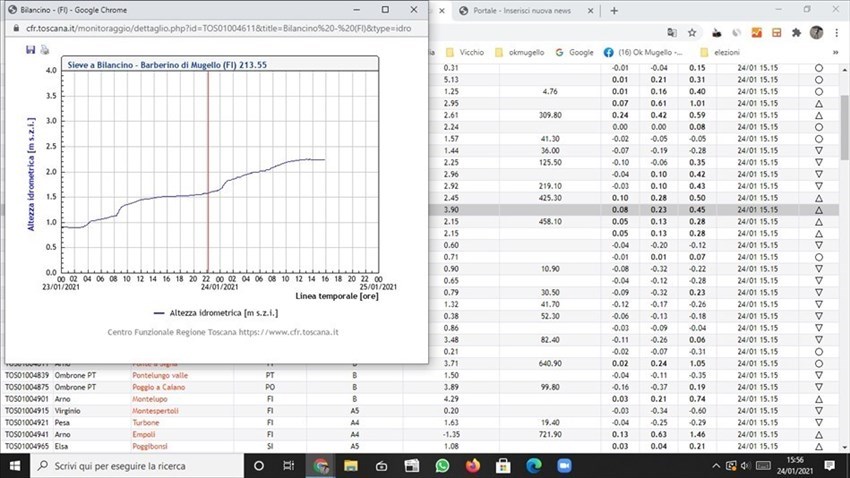
Task: Click the Chrome icon in the taskbar
Action: tap(321, 466)
